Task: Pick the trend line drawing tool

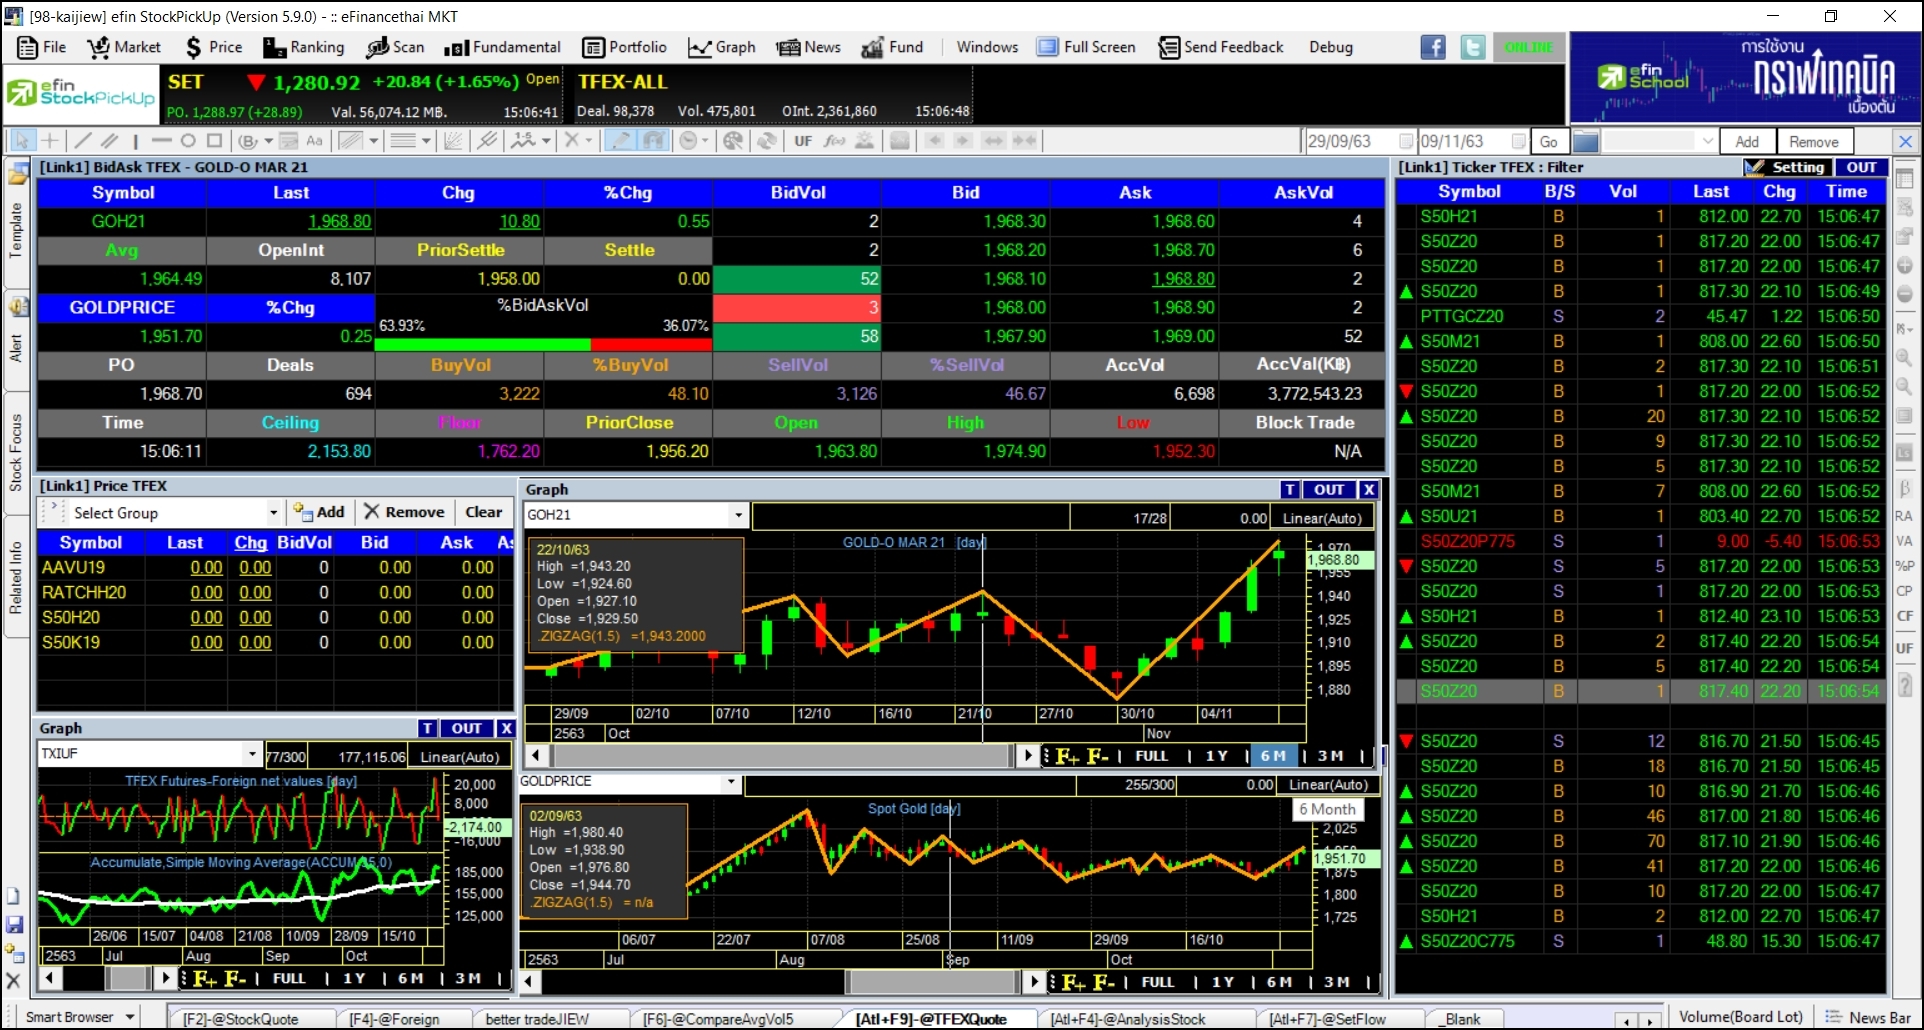Action: click(83, 141)
